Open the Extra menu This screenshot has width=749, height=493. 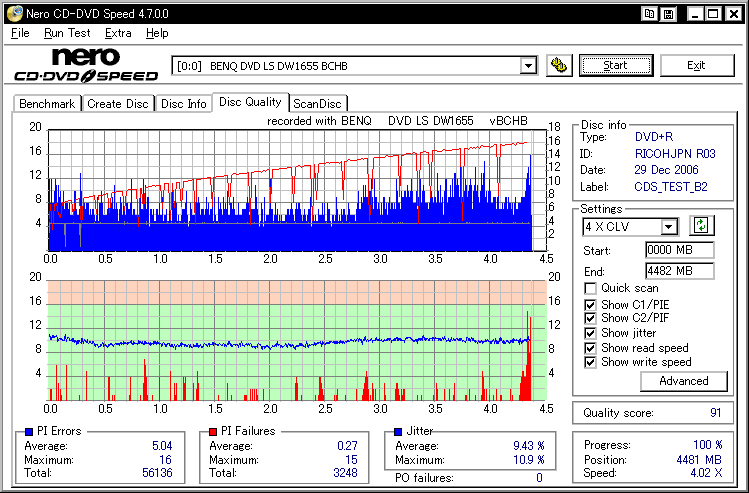[118, 33]
